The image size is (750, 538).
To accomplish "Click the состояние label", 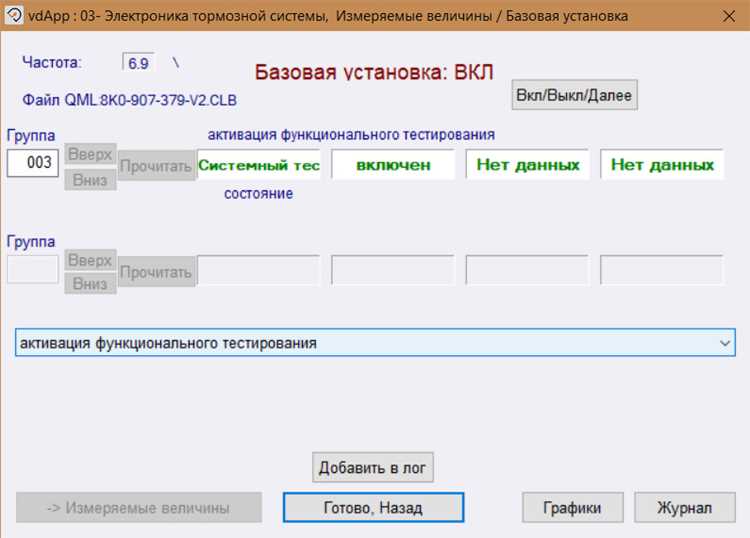I will [x=258, y=194].
